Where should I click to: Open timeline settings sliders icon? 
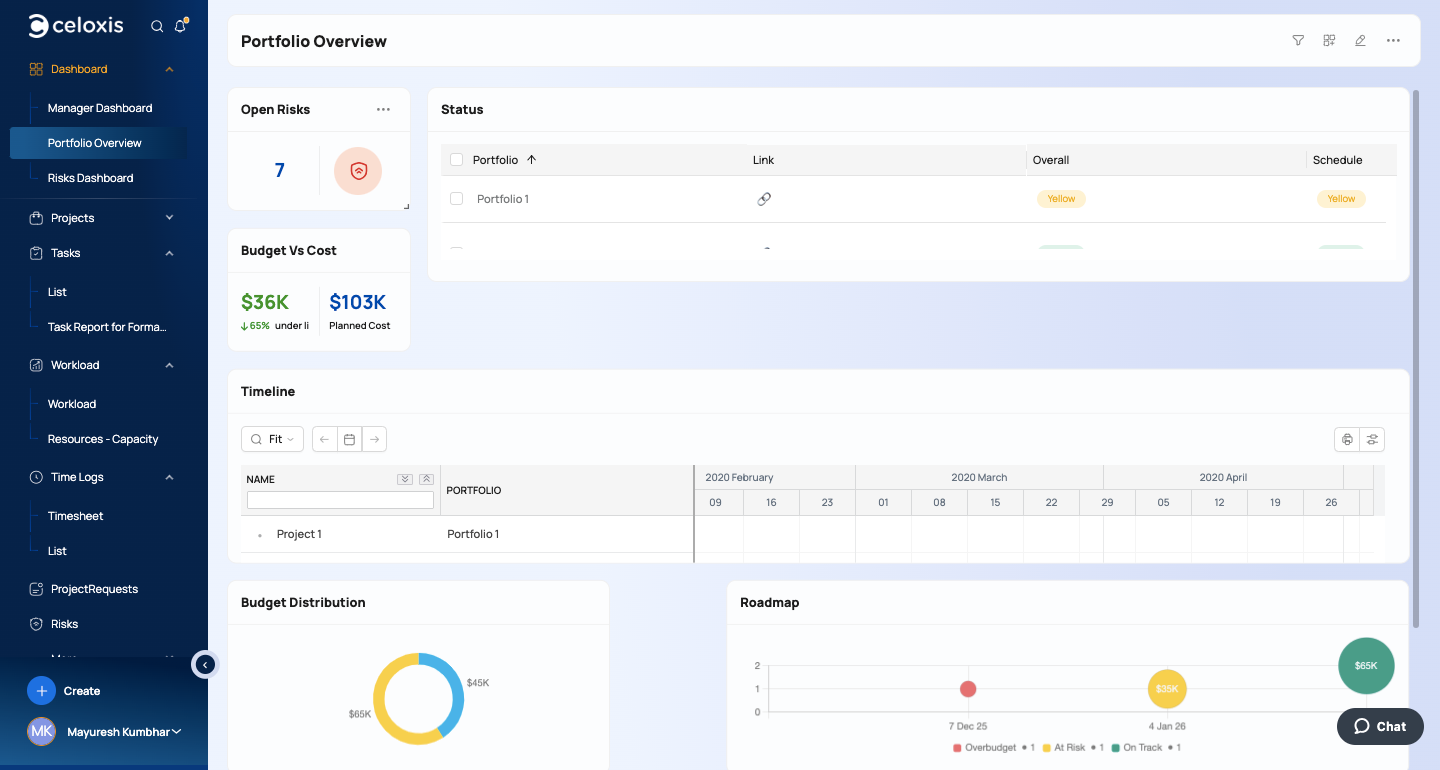1373,439
